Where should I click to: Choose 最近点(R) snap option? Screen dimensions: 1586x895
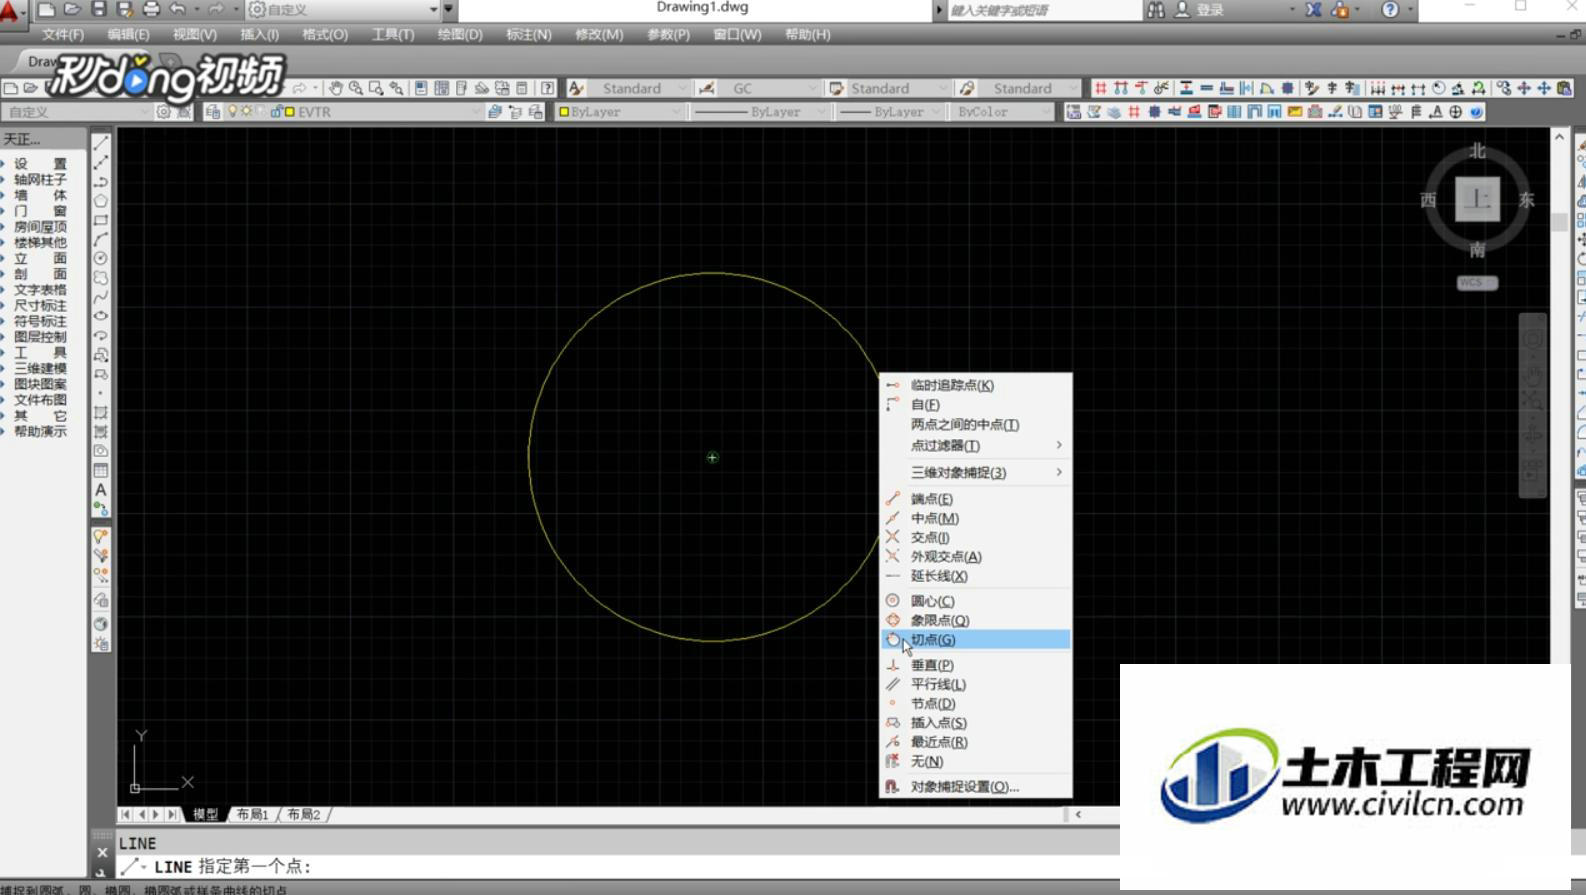(x=975, y=742)
